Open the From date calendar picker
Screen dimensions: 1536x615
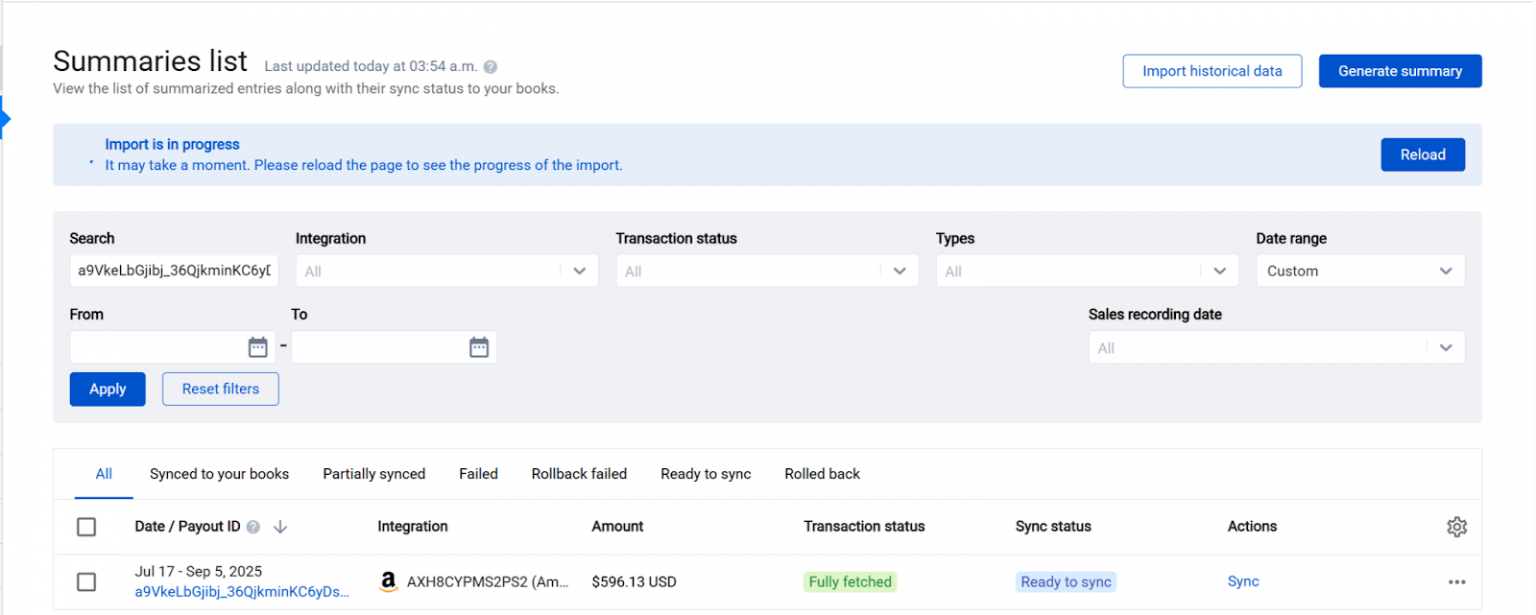click(x=257, y=346)
